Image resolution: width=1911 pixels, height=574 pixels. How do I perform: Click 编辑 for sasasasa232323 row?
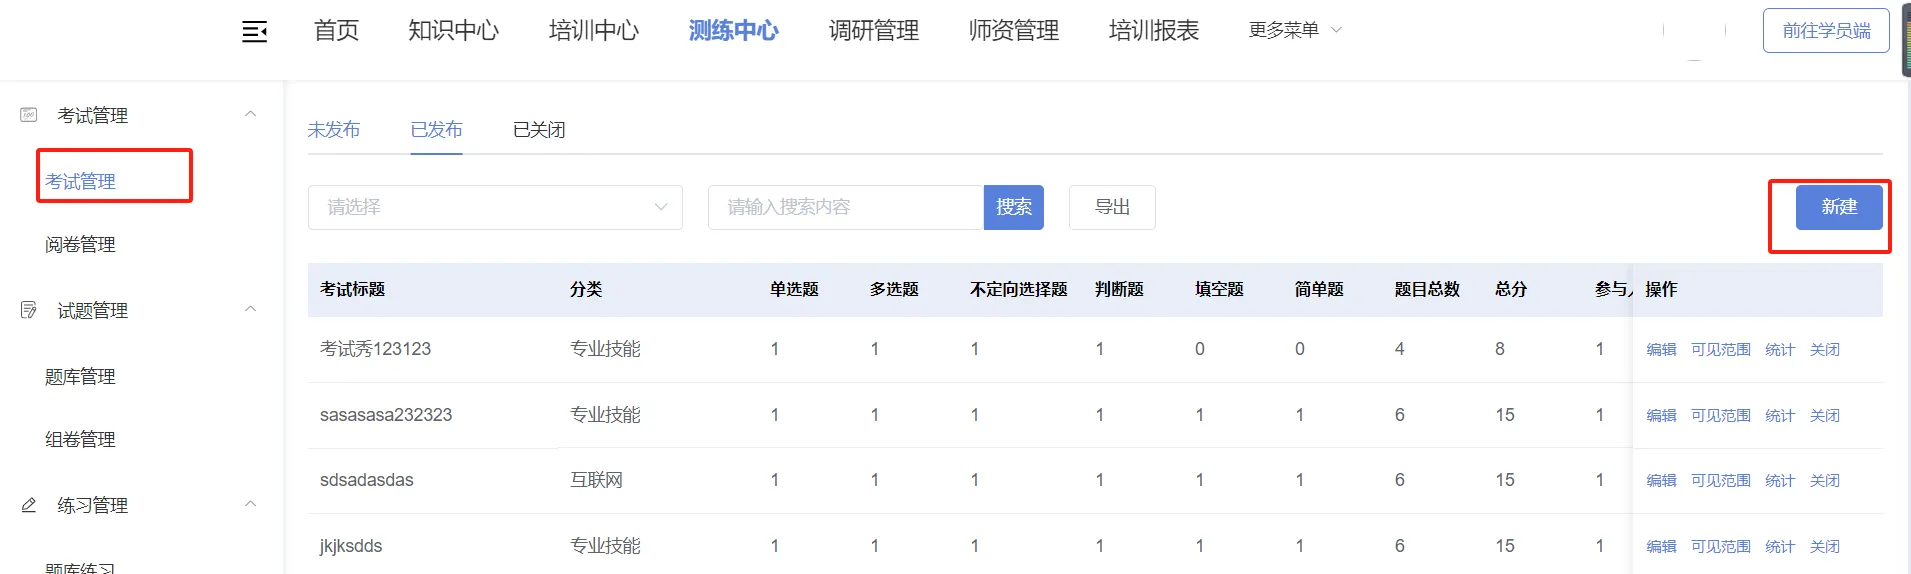click(x=1661, y=416)
